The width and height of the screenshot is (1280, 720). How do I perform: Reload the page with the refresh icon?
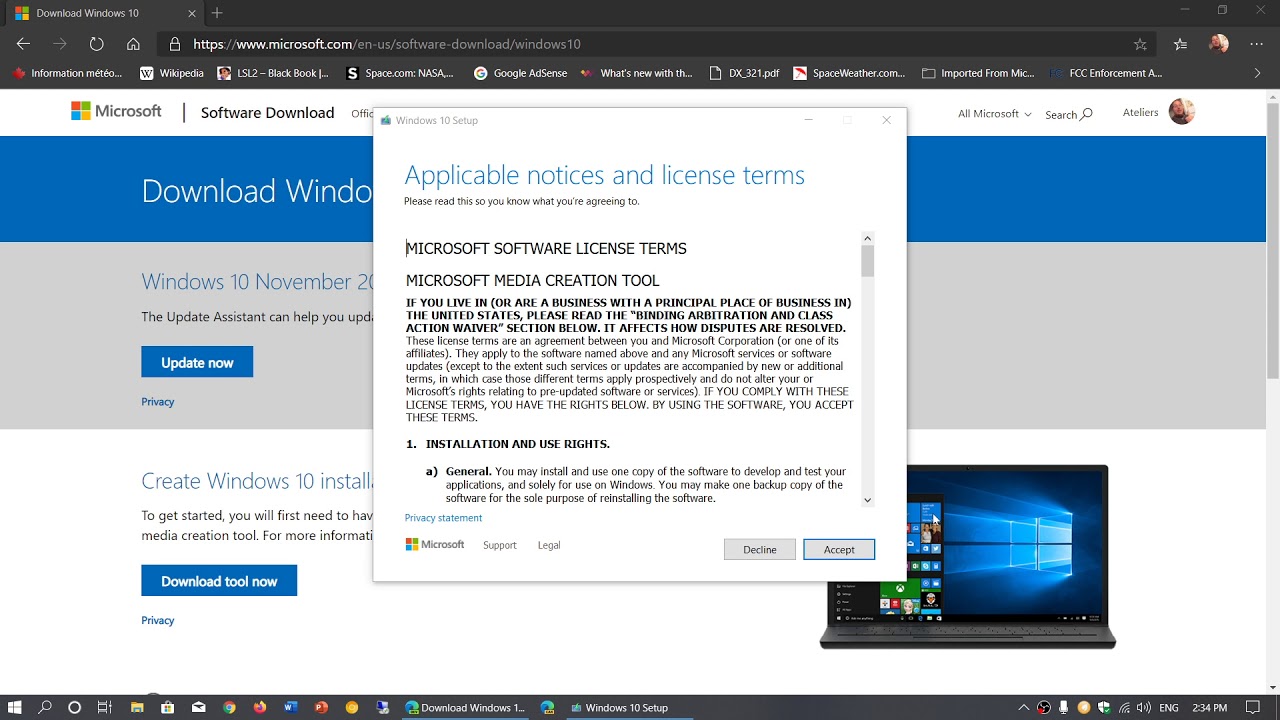(96, 44)
